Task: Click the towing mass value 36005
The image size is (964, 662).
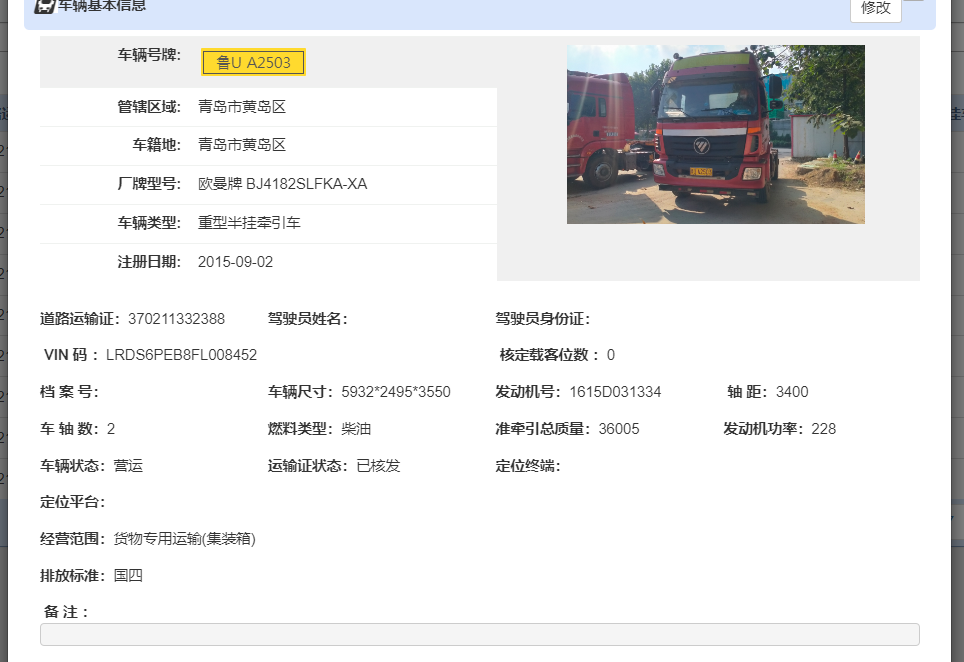Action: pos(618,429)
